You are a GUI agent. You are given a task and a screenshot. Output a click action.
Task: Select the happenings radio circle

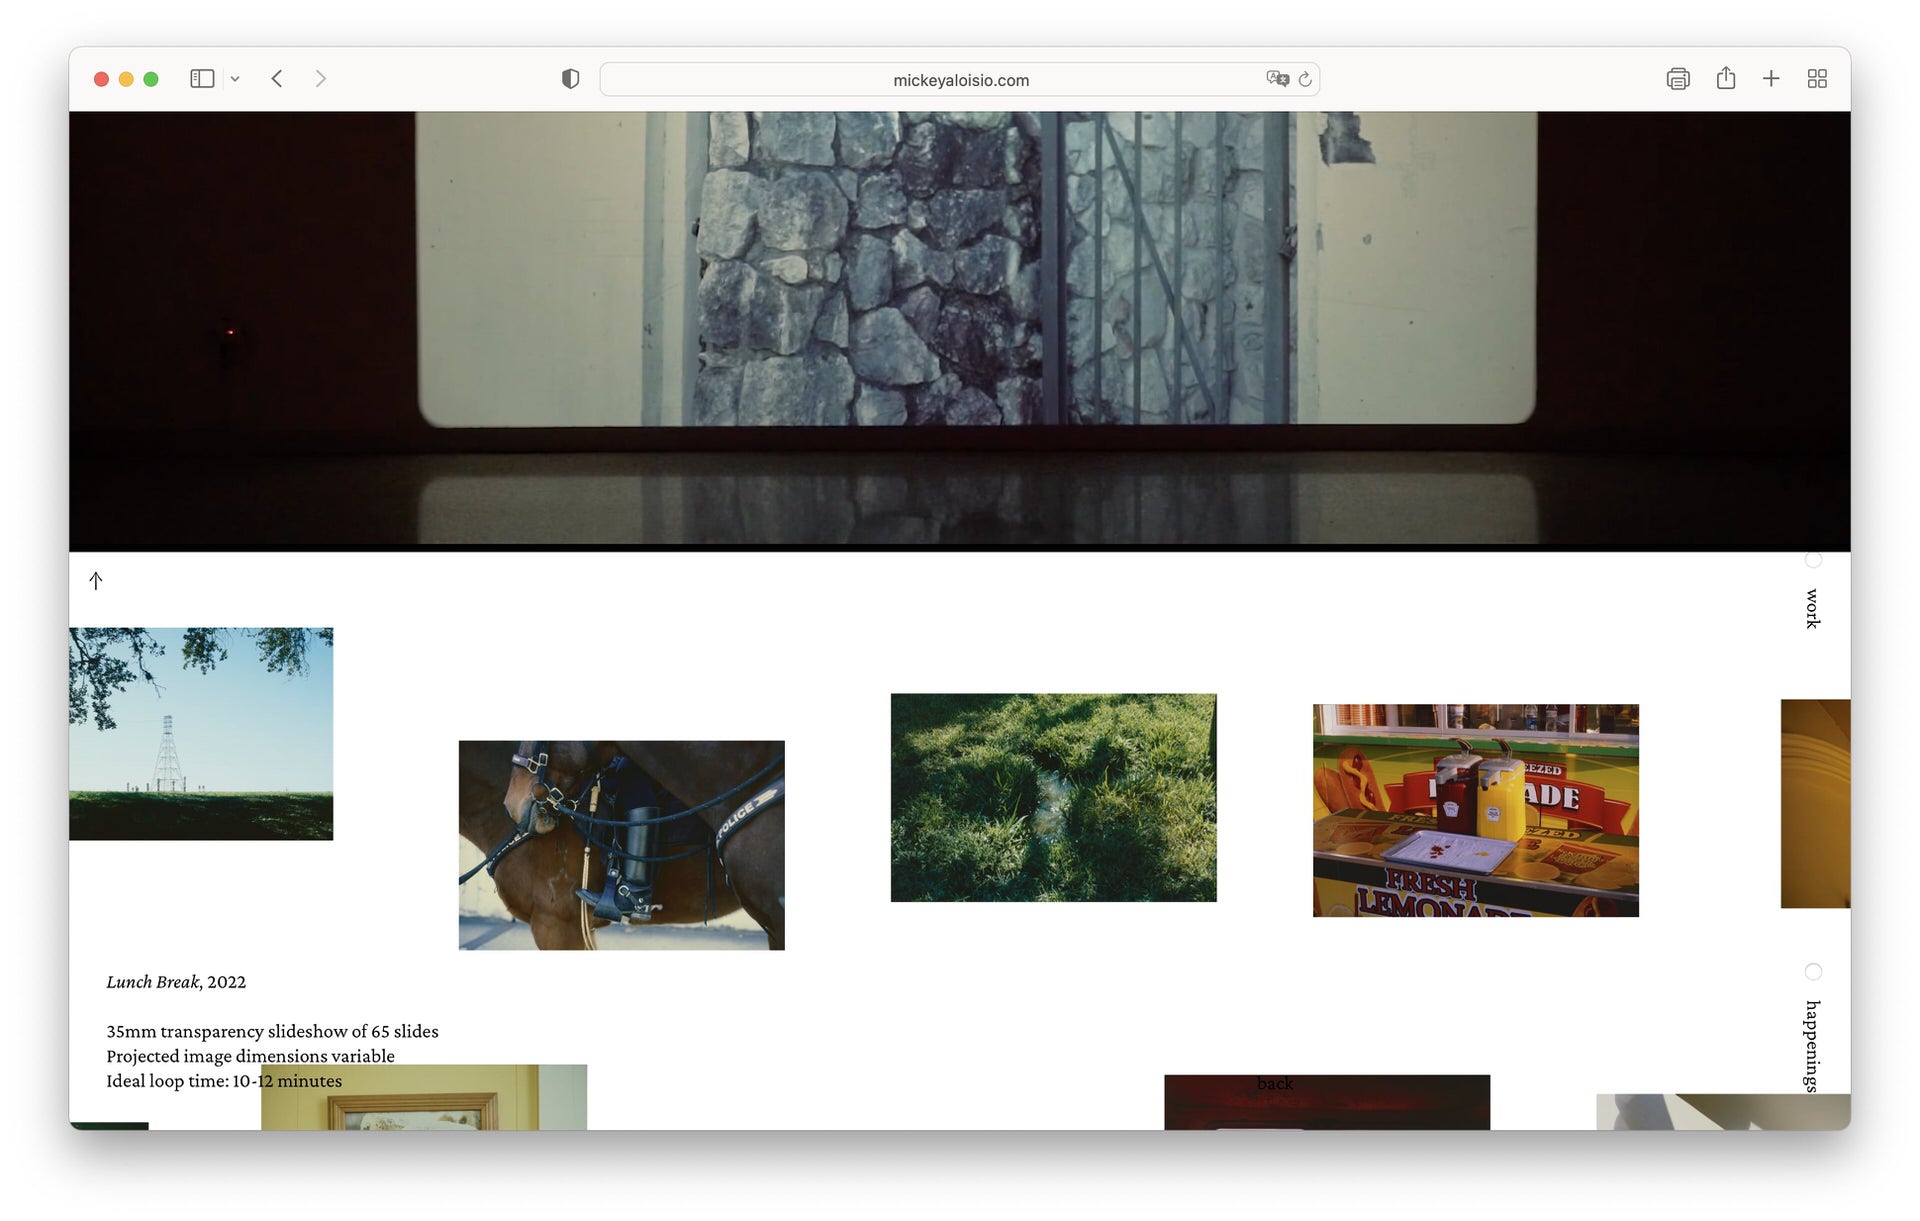click(x=1812, y=972)
